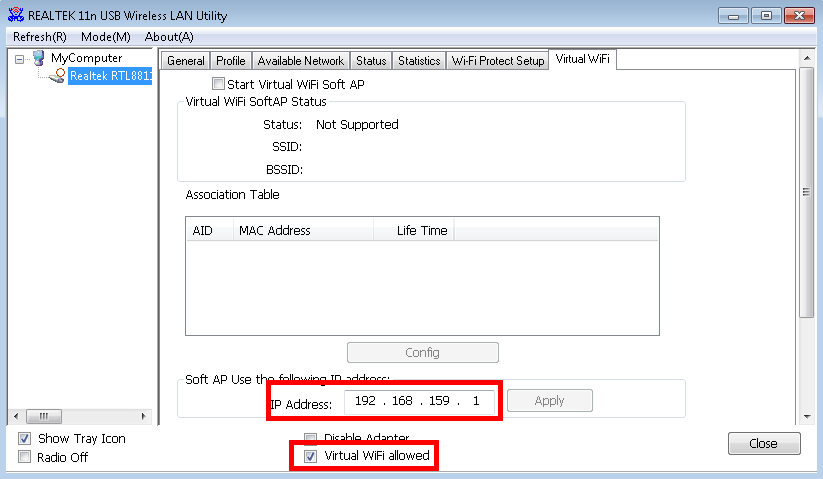Switch to the Status tab
823x479 pixels.
[371, 61]
